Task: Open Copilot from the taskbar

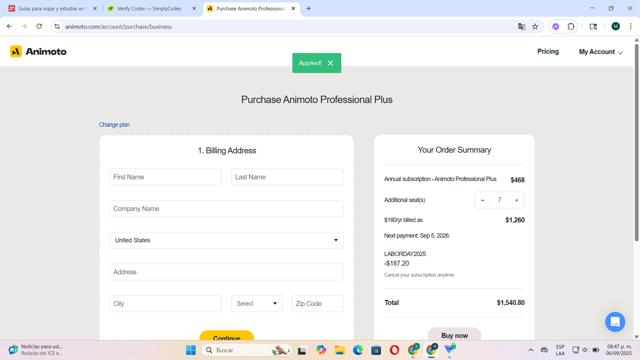Action: pyautogui.click(x=321, y=350)
